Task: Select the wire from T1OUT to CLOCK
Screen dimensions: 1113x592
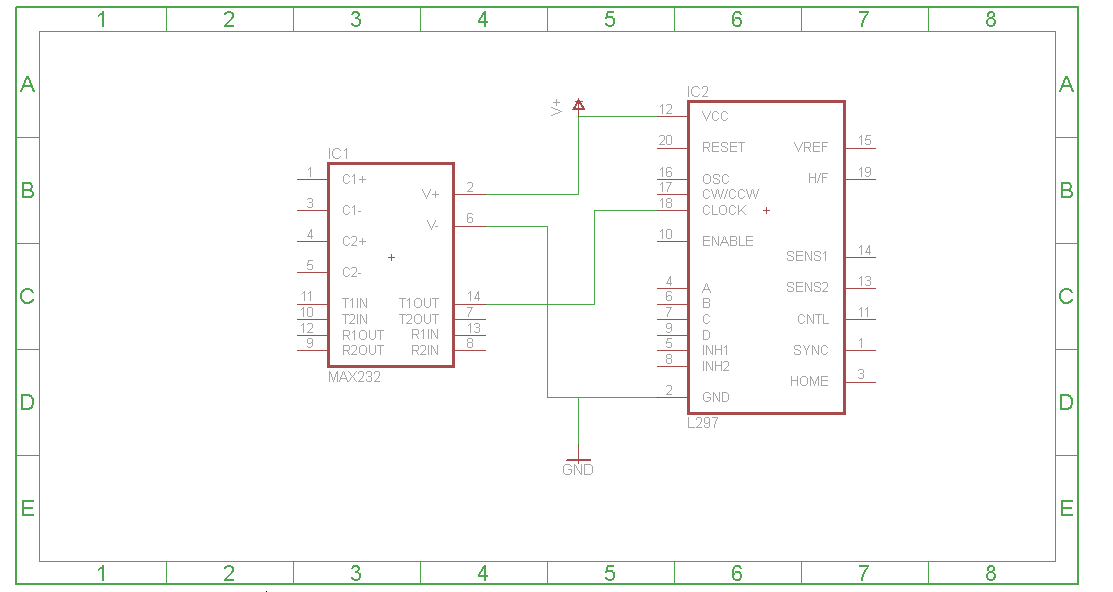Action: tap(594, 257)
